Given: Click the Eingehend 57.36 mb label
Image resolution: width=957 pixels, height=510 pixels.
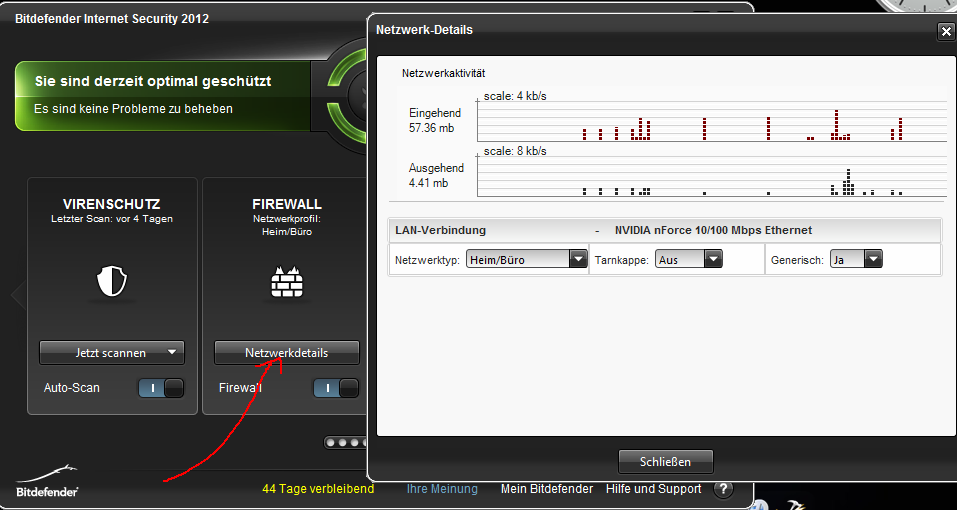Looking at the screenshot, I should [x=435, y=120].
